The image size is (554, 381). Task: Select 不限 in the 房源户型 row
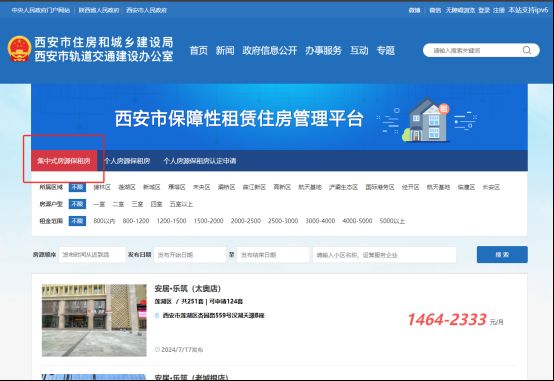(x=77, y=204)
